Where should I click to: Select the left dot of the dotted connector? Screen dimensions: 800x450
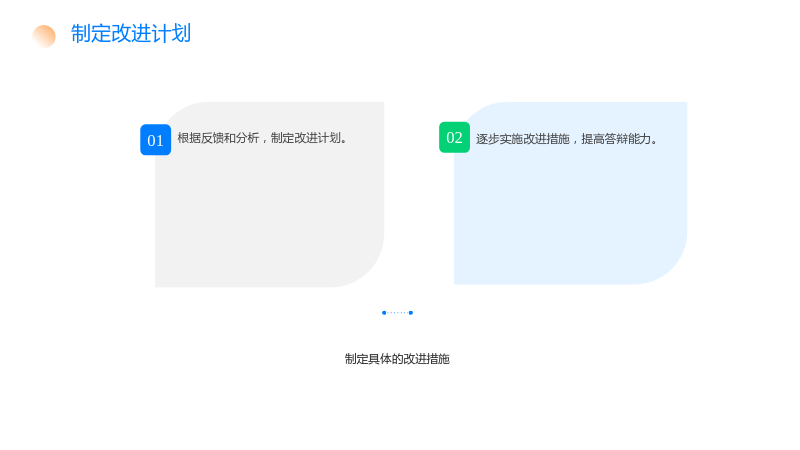point(384,313)
